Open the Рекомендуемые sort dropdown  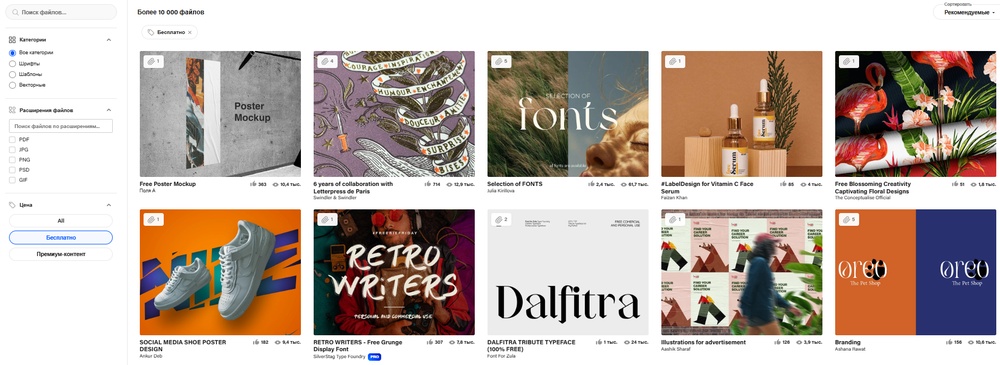point(967,12)
